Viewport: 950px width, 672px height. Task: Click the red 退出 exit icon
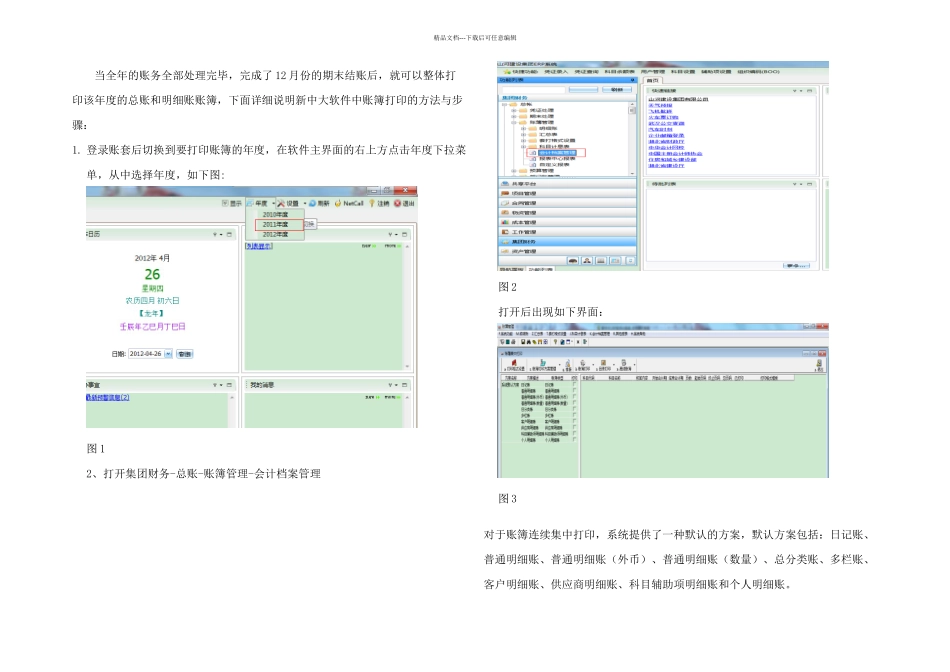tap(397, 203)
